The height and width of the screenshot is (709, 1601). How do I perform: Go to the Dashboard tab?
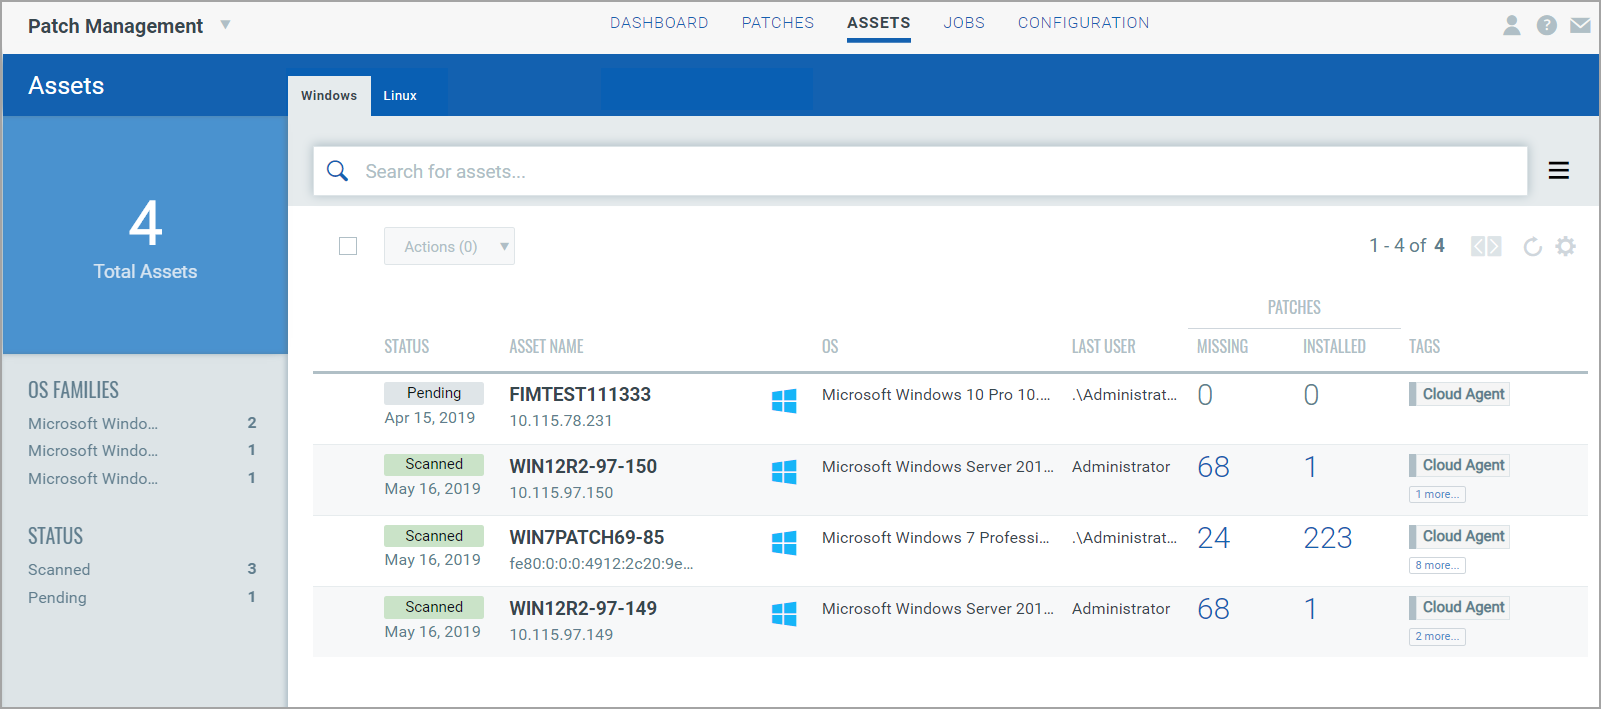pyautogui.click(x=659, y=23)
